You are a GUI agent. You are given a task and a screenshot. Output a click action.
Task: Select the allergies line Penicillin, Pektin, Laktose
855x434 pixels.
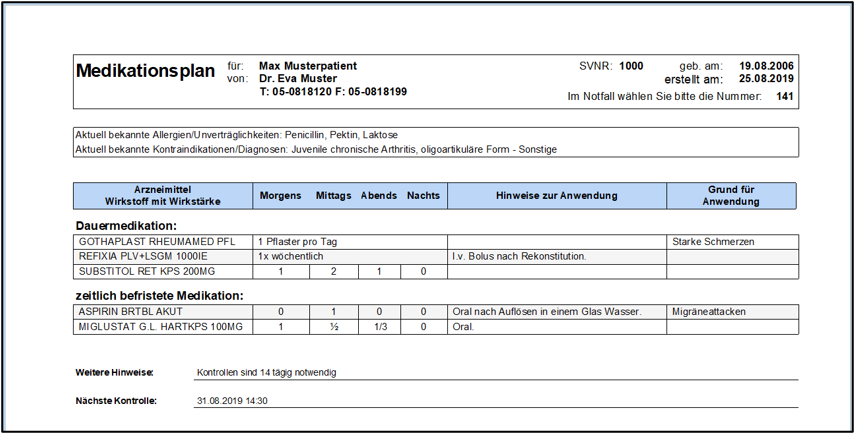(236, 135)
